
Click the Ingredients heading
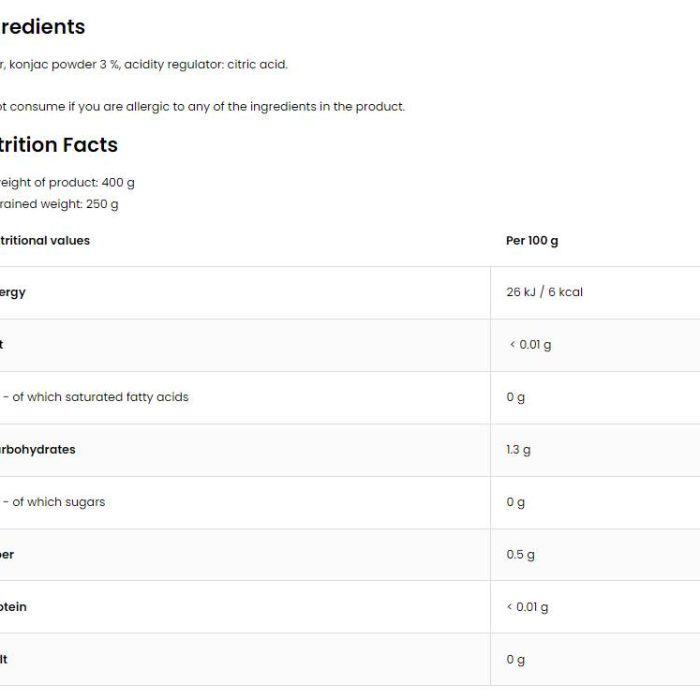click(42, 27)
